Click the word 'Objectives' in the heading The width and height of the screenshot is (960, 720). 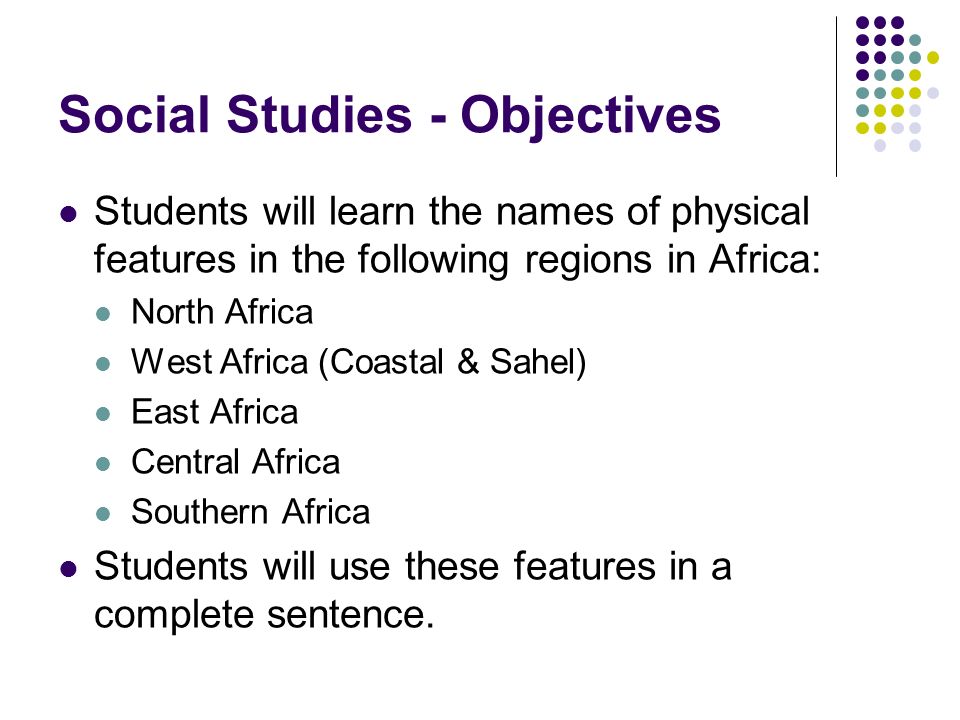point(591,116)
